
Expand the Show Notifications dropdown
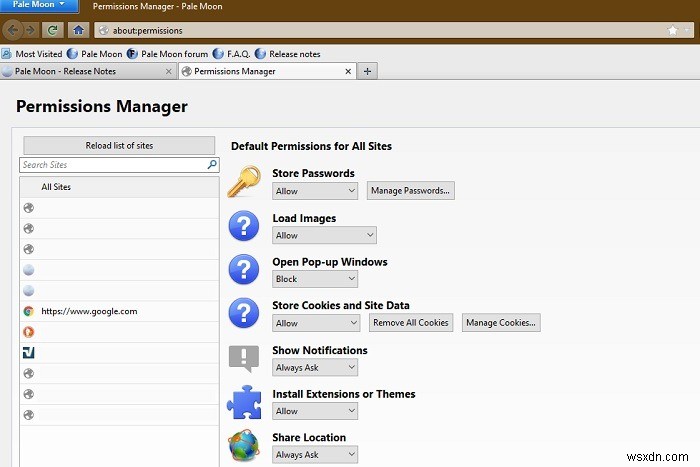(315, 367)
